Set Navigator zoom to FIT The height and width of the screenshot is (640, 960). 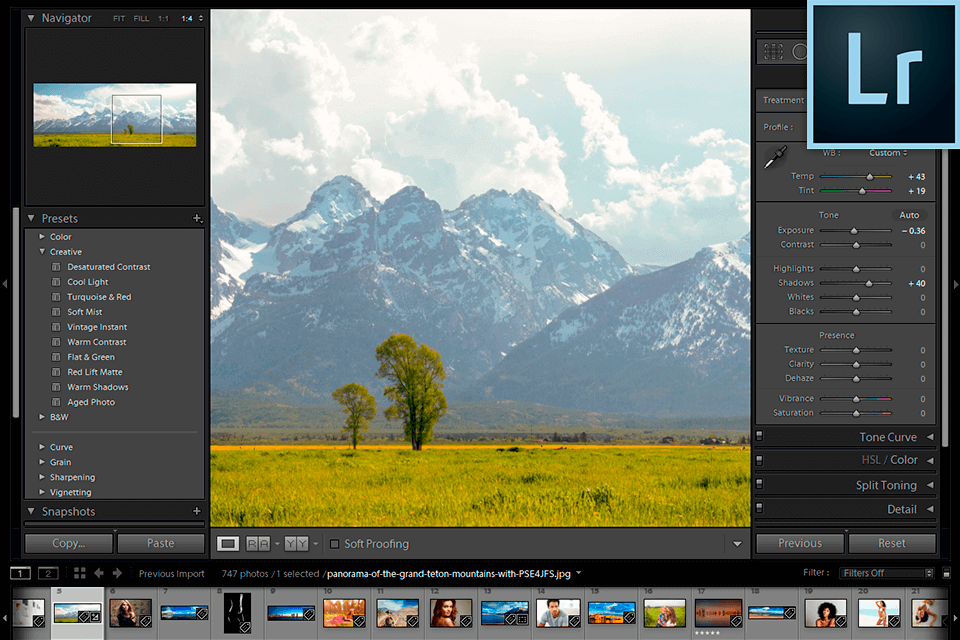pyautogui.click(x=119, y=19)
